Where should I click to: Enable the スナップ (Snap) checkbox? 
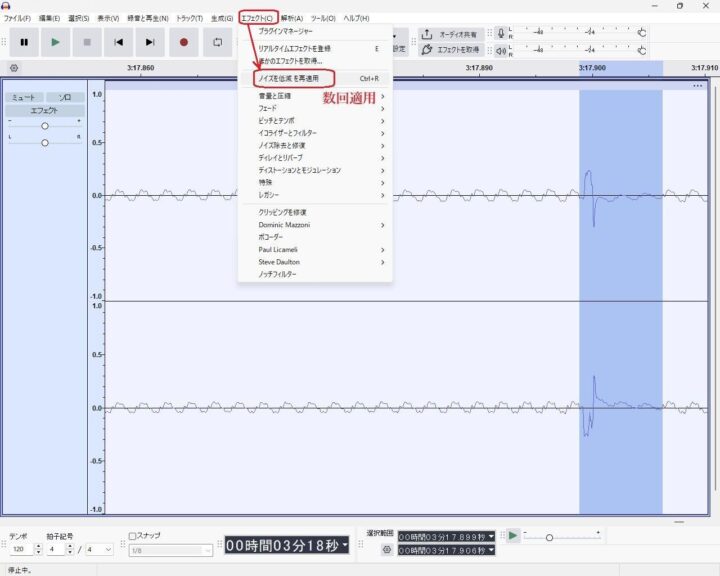click(x=133, y=536)
